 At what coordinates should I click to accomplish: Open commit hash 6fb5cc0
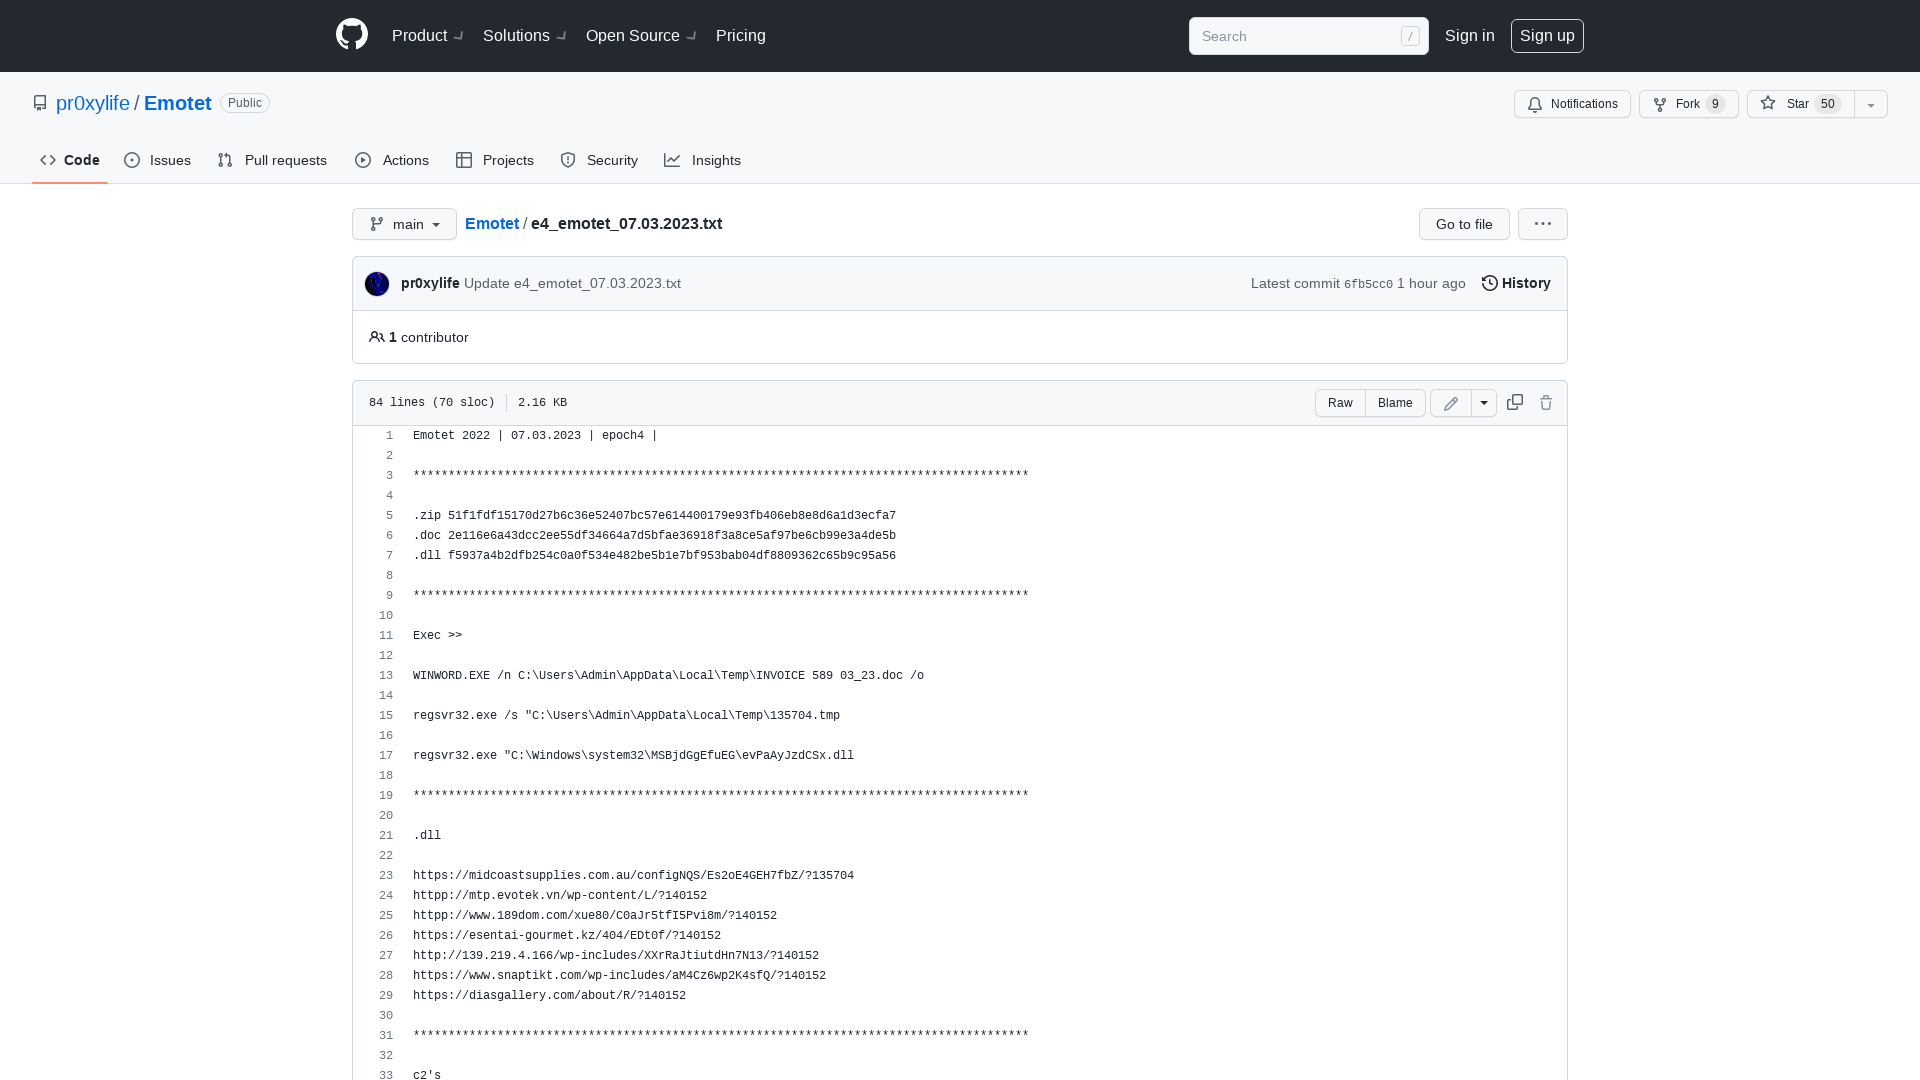click(1368, 284)
